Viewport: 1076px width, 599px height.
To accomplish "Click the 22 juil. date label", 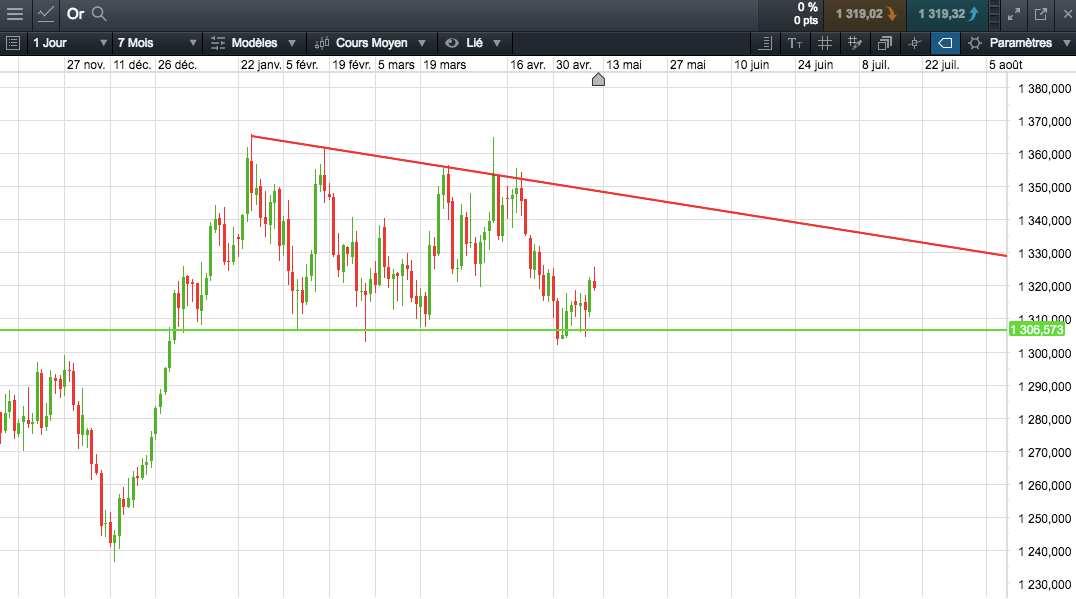I will (942, 64).
